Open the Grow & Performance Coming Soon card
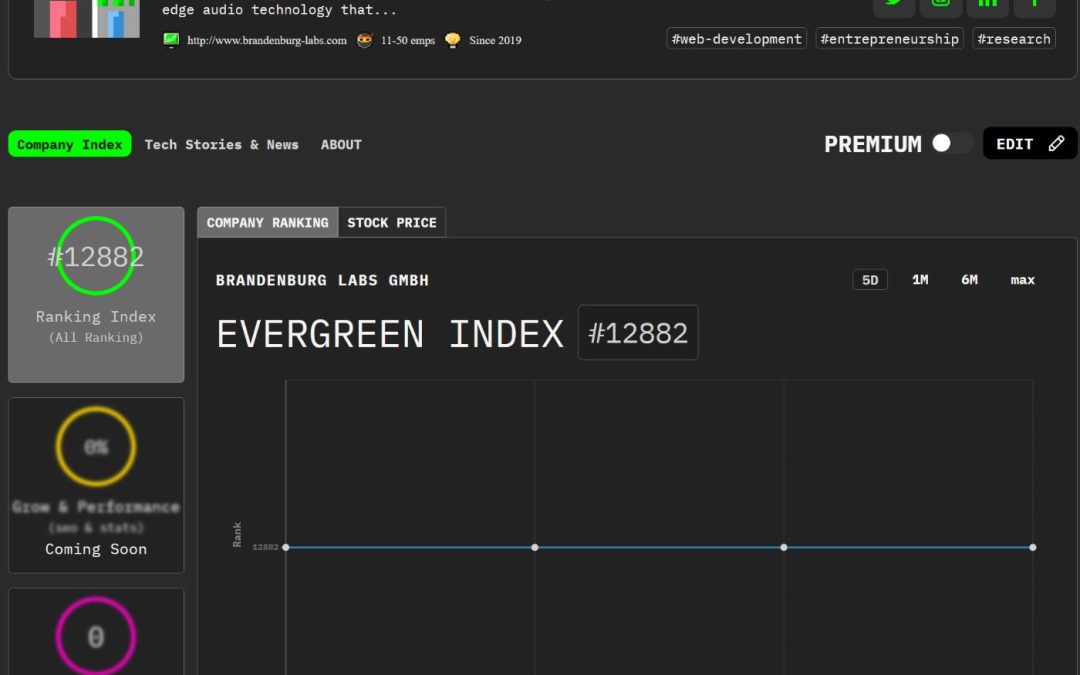Screen dimensions: 1080x675 pos(96,485)
